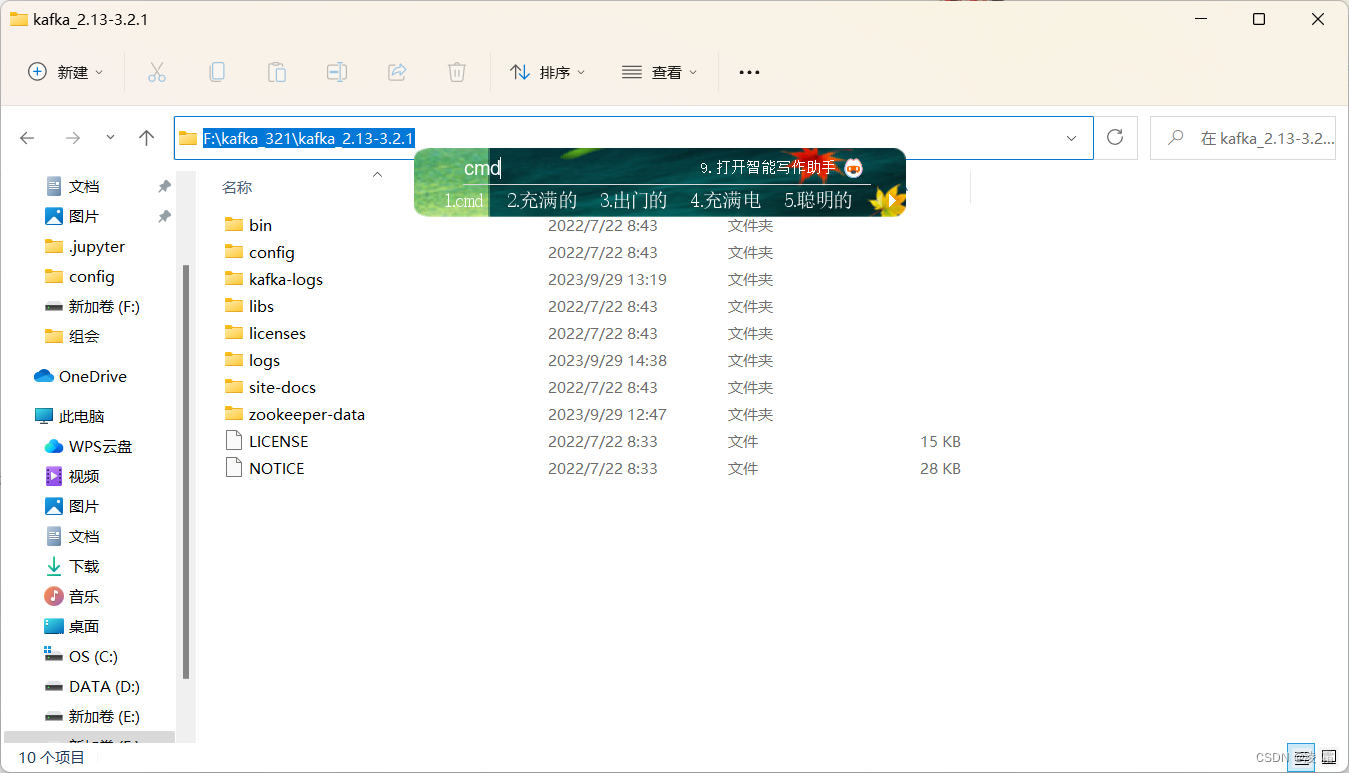1349x773 pixels.
Task: Click the Cut icon in the toolbar
Action: 156,71
